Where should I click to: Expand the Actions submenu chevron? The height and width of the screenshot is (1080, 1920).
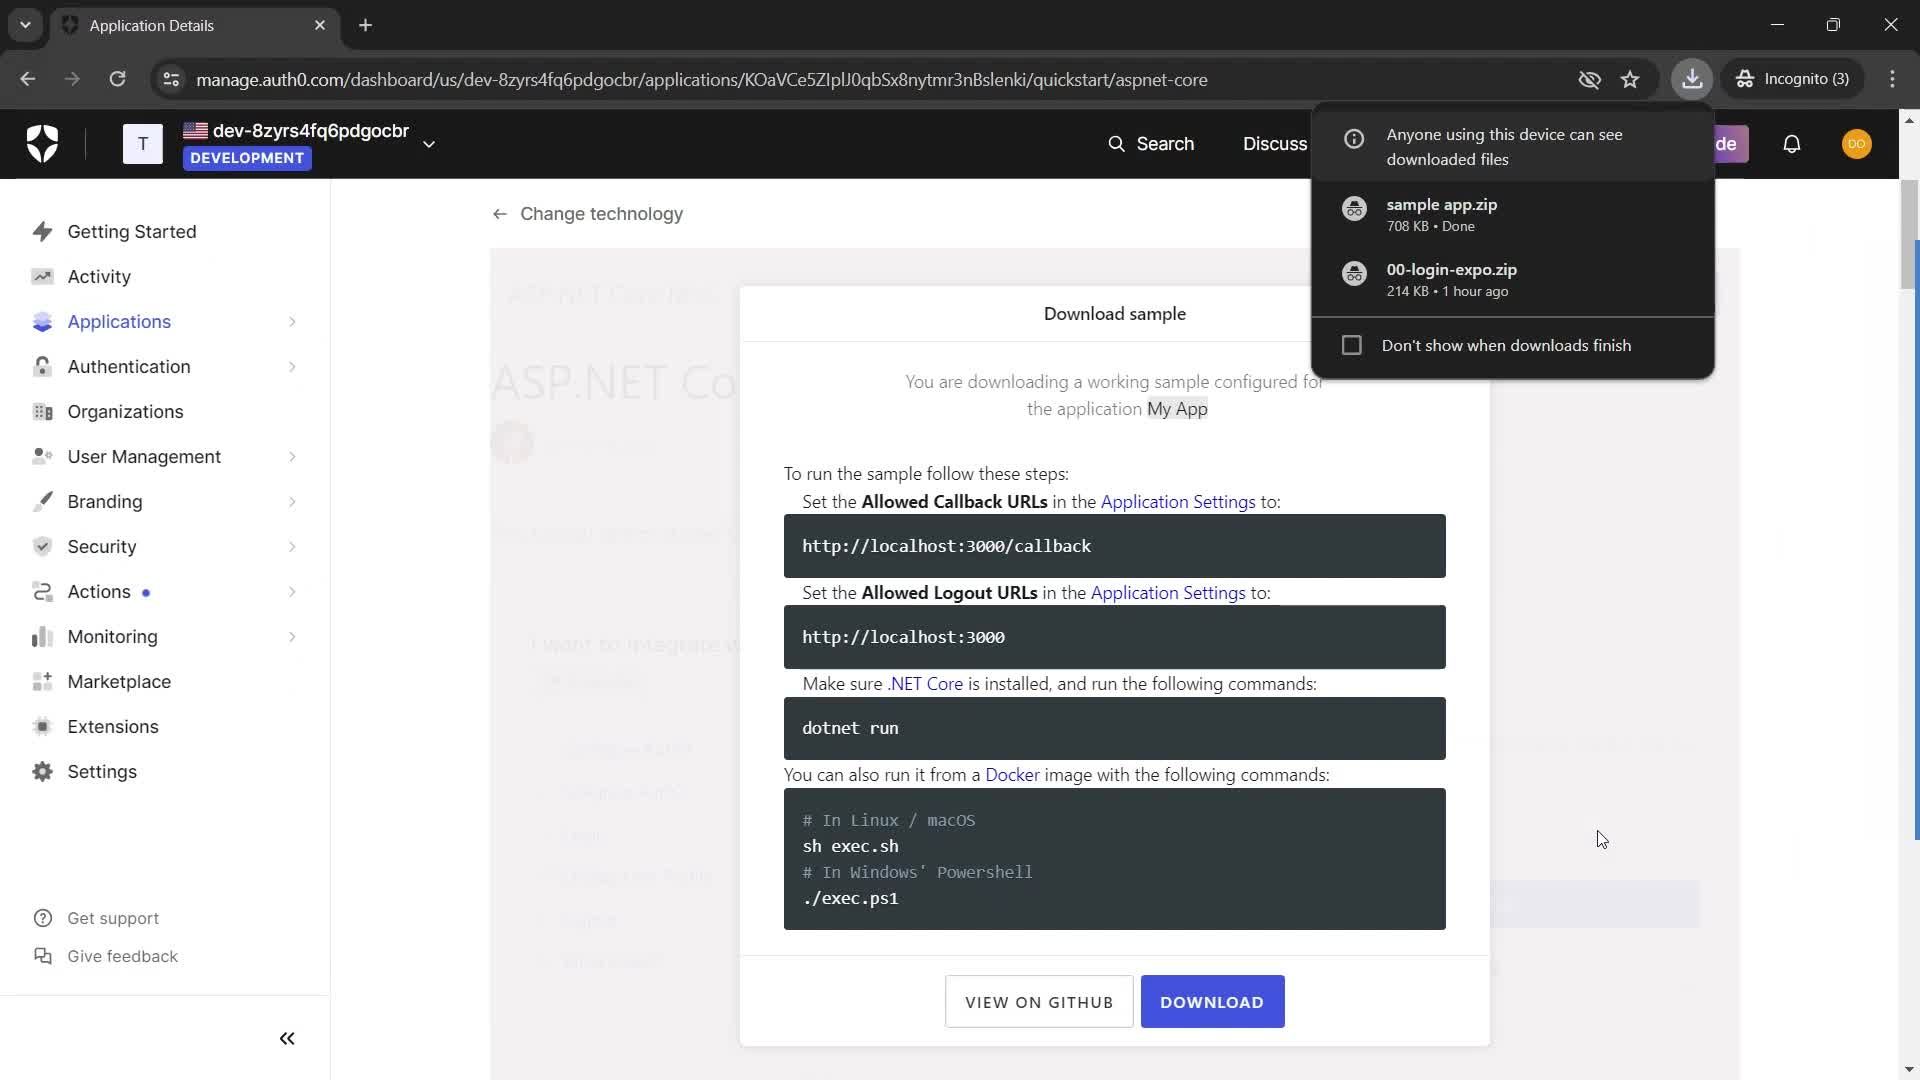pos(292,592)
